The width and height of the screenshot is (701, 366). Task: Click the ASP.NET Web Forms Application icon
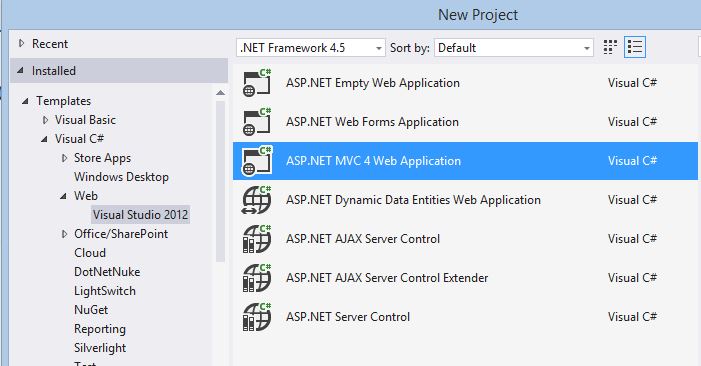[257, 122]
